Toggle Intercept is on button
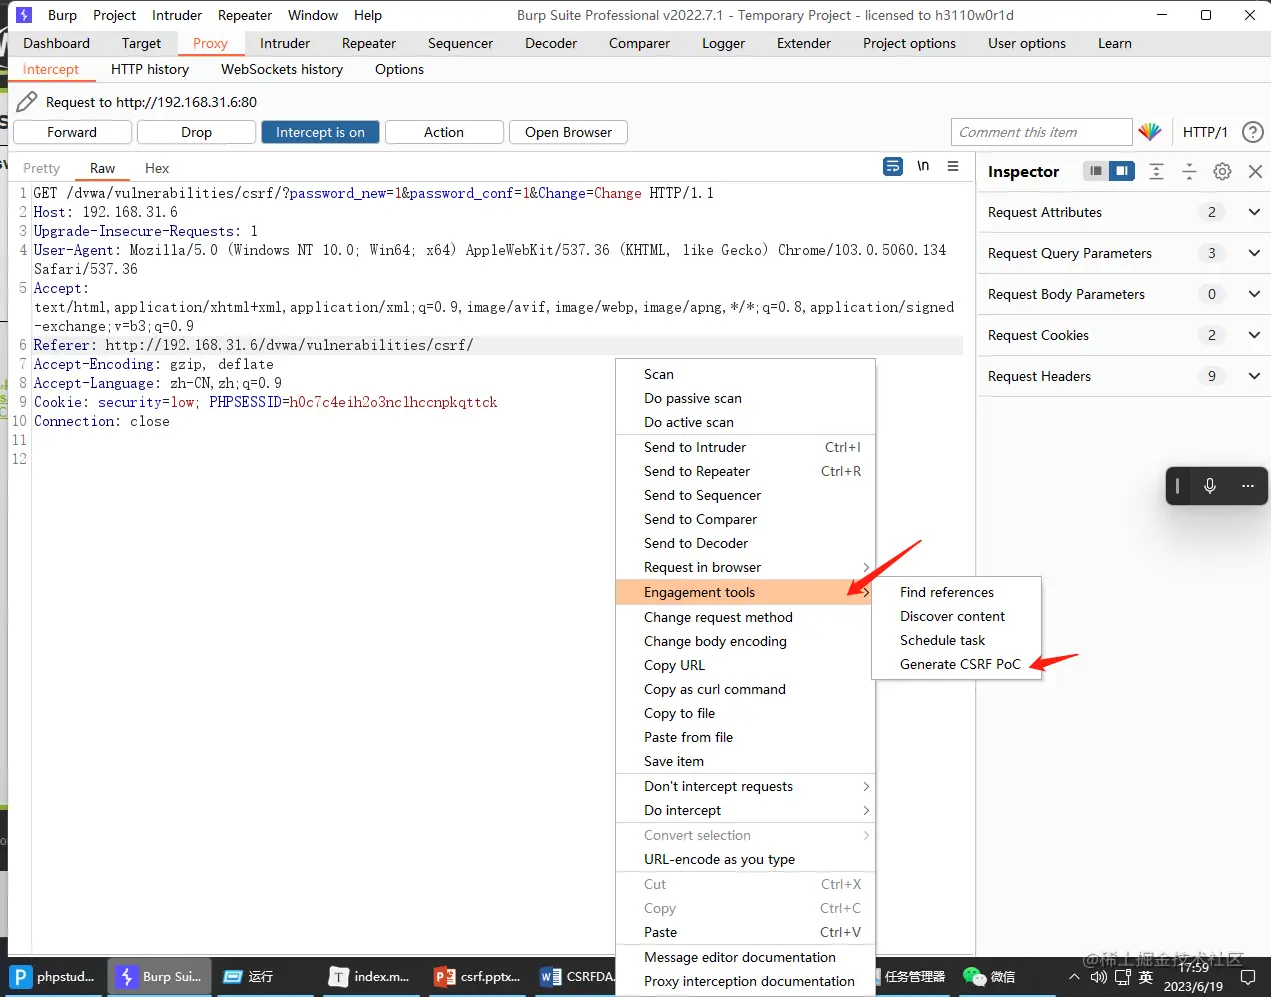1271x997 pixels. coord(320,132)
